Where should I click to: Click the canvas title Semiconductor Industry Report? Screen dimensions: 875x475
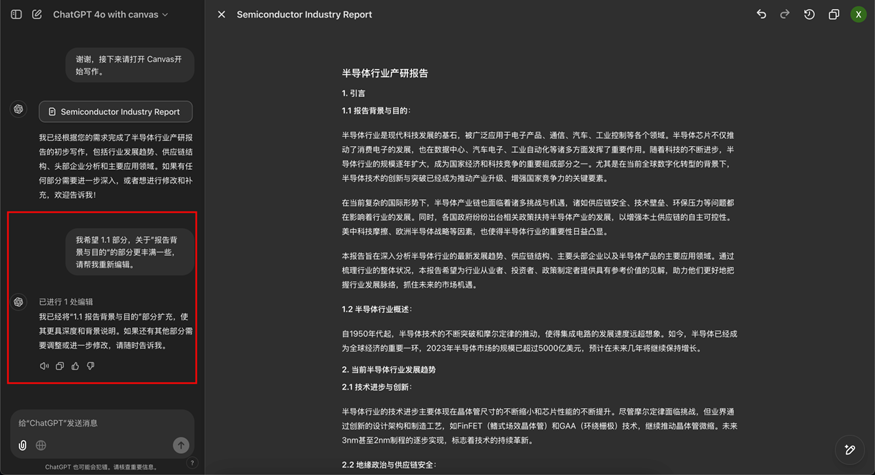pyautogui.click(x=304, y=15)
